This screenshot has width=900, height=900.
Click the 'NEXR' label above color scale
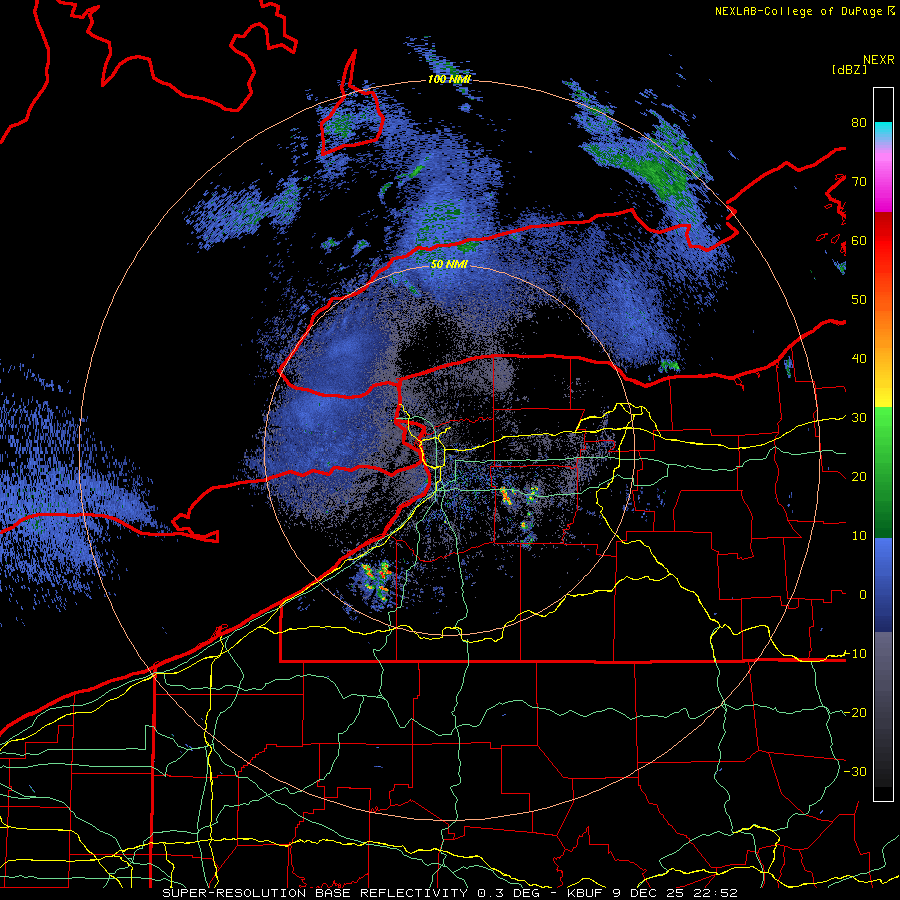click(x=879, y=60)
